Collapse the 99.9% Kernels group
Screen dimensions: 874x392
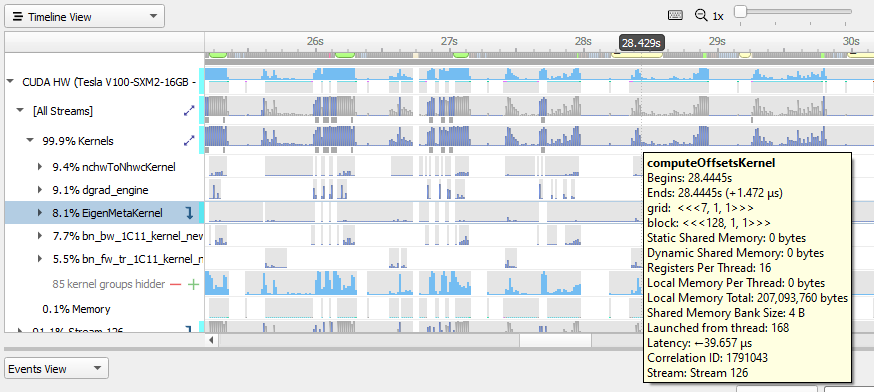pos(30,141)
